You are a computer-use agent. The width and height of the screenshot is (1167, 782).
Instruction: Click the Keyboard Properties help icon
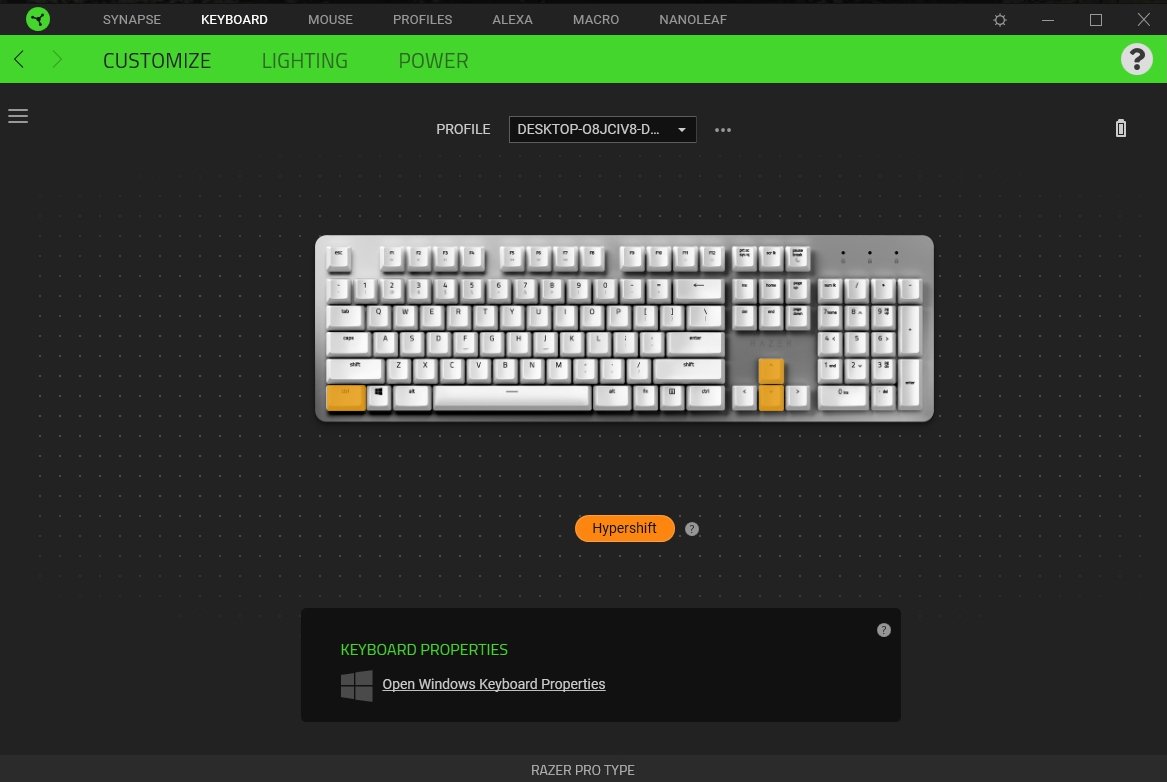pos(883,630)
